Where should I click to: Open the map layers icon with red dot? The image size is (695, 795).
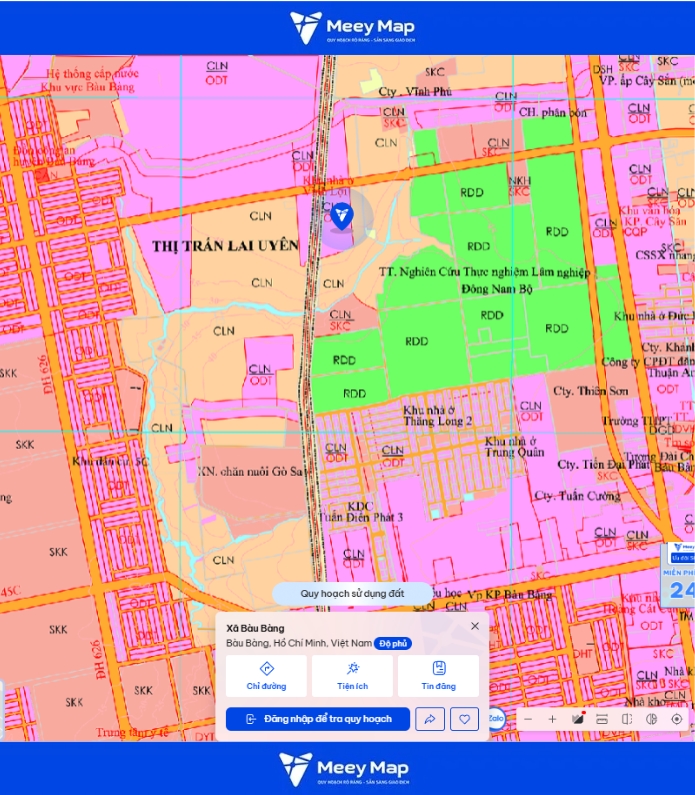578,719
